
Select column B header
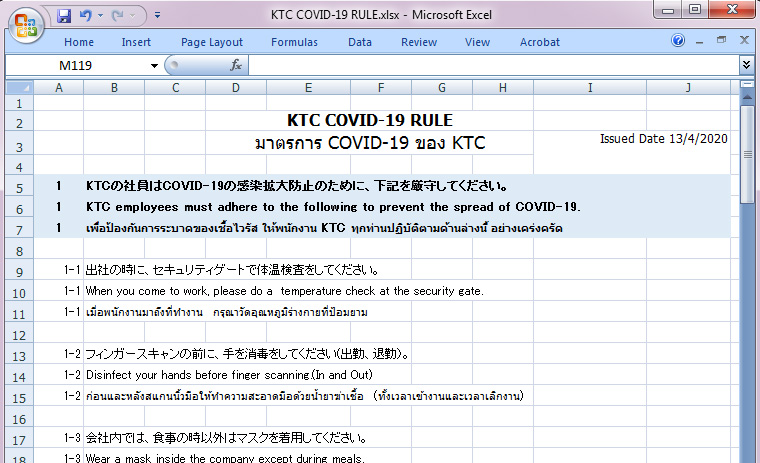point(114,88)
